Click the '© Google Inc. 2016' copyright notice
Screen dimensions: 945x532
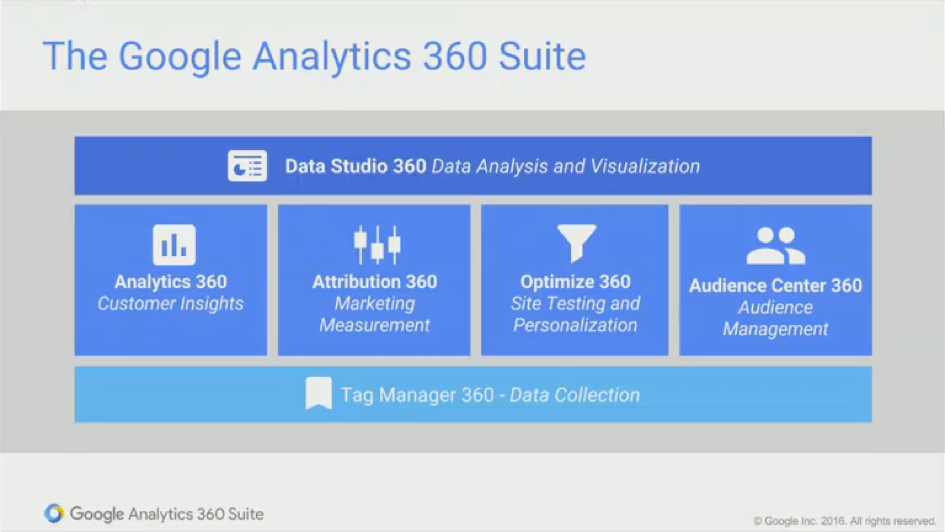[844, 521]
